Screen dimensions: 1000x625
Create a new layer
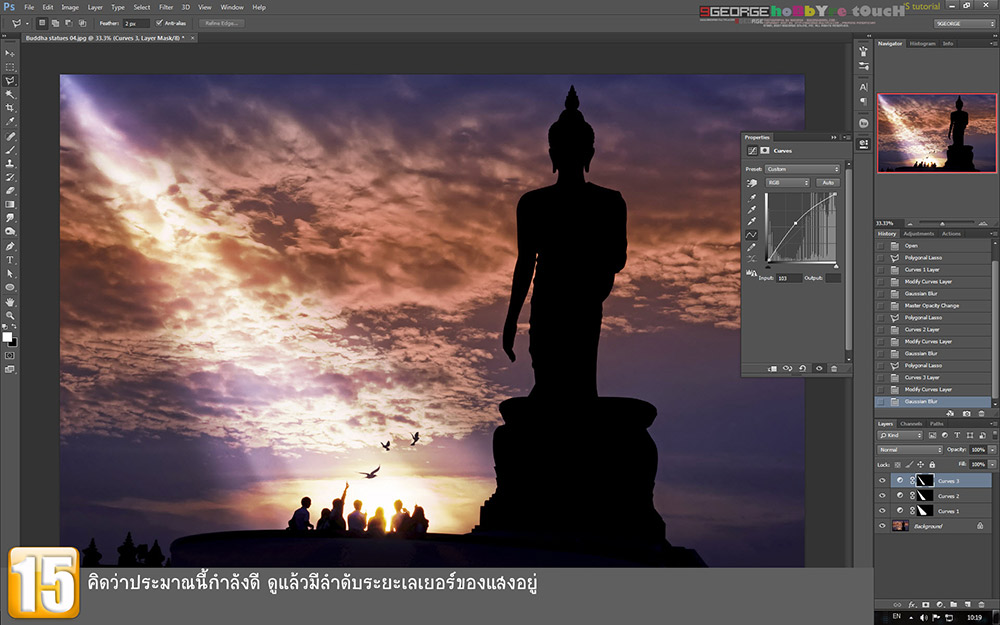click(967, 605)
